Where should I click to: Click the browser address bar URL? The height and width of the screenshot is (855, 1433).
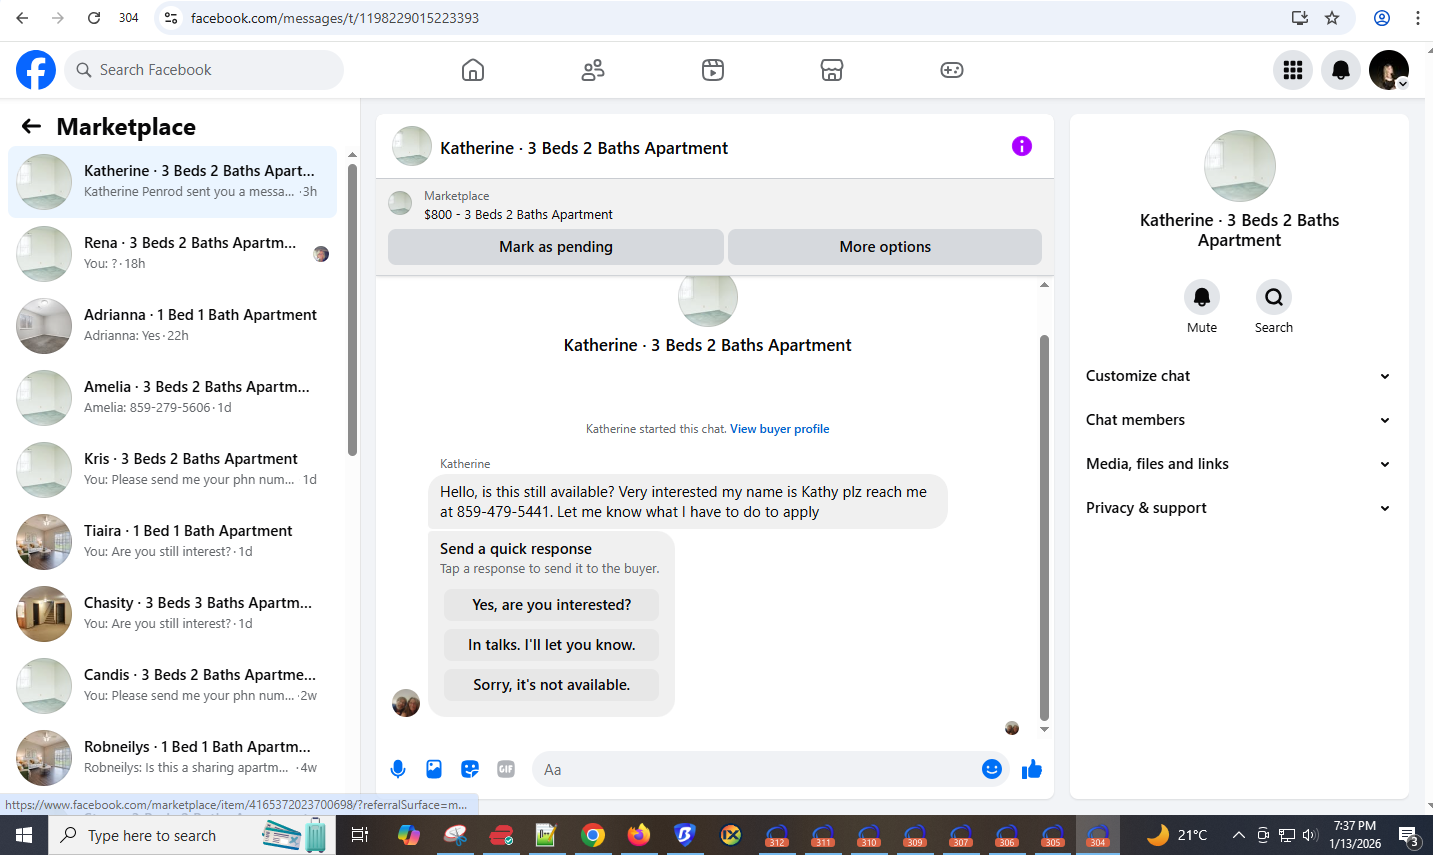click(335, 18)
